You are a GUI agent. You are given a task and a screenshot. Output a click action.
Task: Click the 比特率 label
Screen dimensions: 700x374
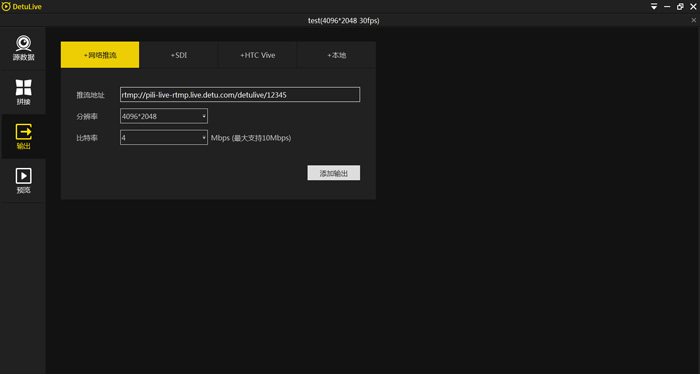click(x=87, y=138)
